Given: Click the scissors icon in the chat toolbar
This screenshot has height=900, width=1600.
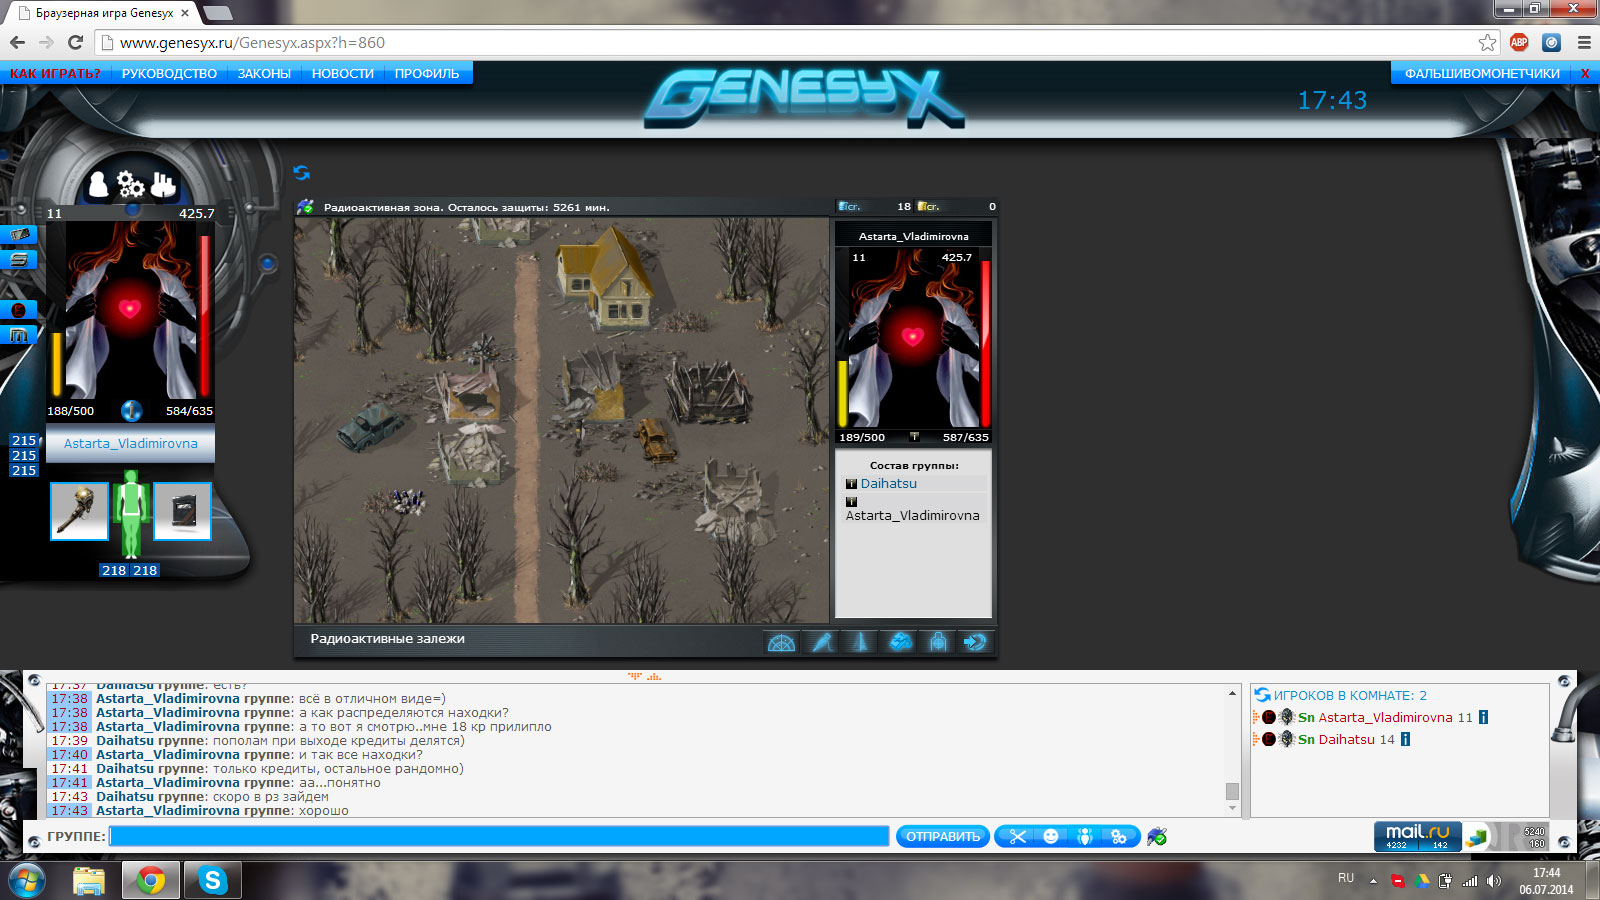Looking at the screenshot, I should (1018, 837).
